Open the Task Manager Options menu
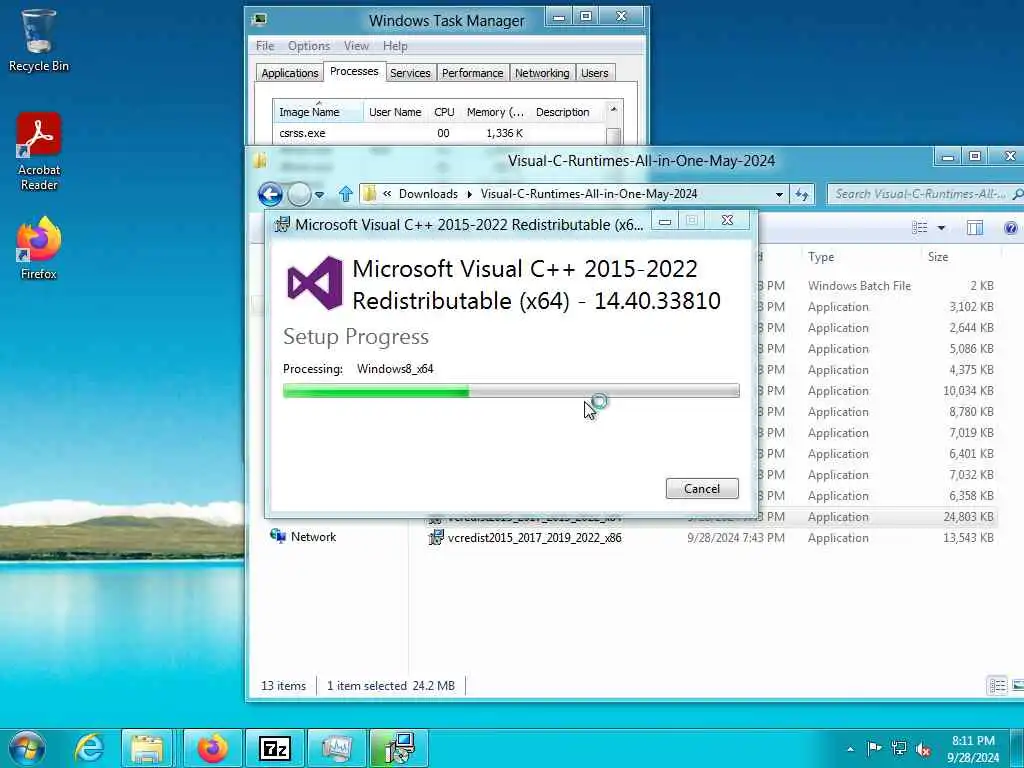The height and width of the screenshot is (768, 1024). click(309, 46)
